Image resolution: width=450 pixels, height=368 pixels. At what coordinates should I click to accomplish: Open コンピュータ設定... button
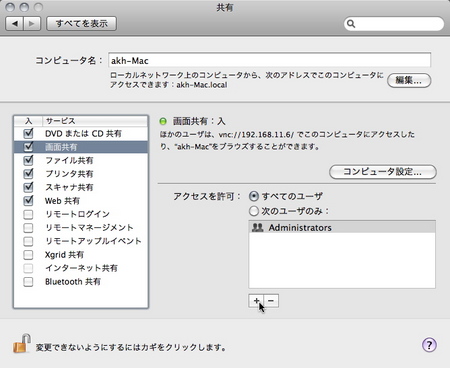pyautogui.click(x=383, y=172)
